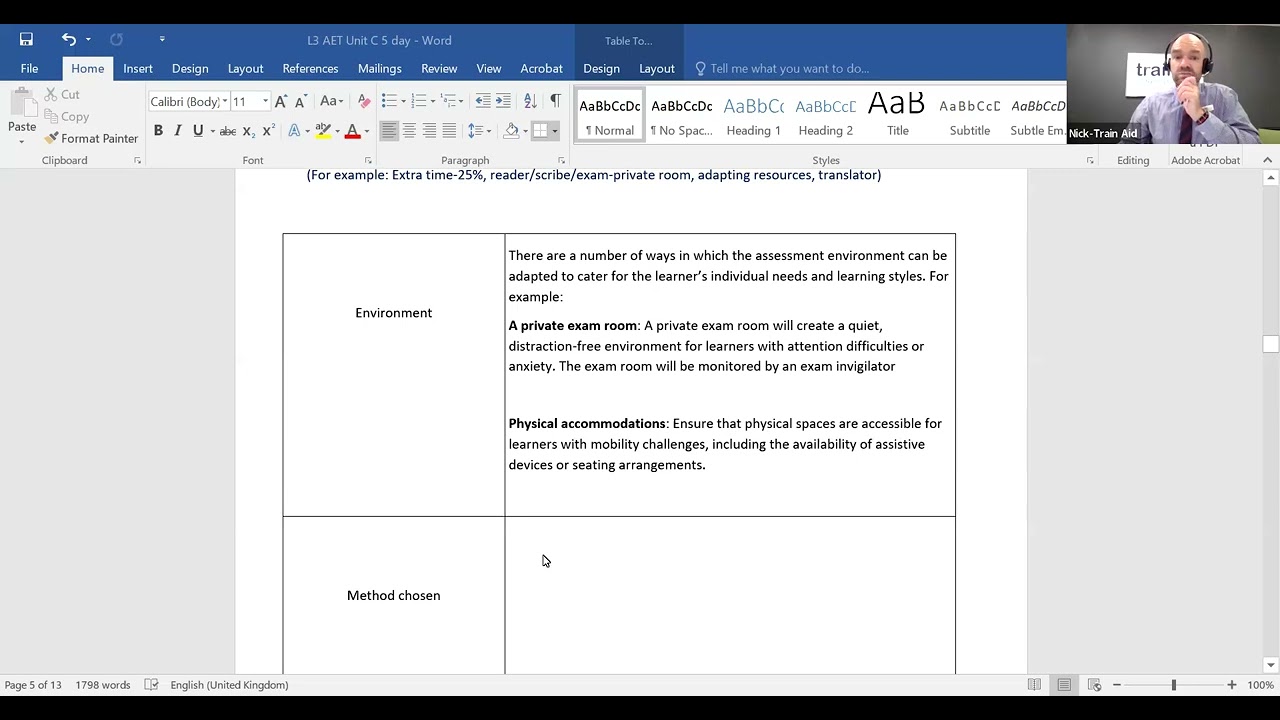Toggle italic formatting
The width and height of the screenshot is (1280, 720).
click(x=177, y=131)
